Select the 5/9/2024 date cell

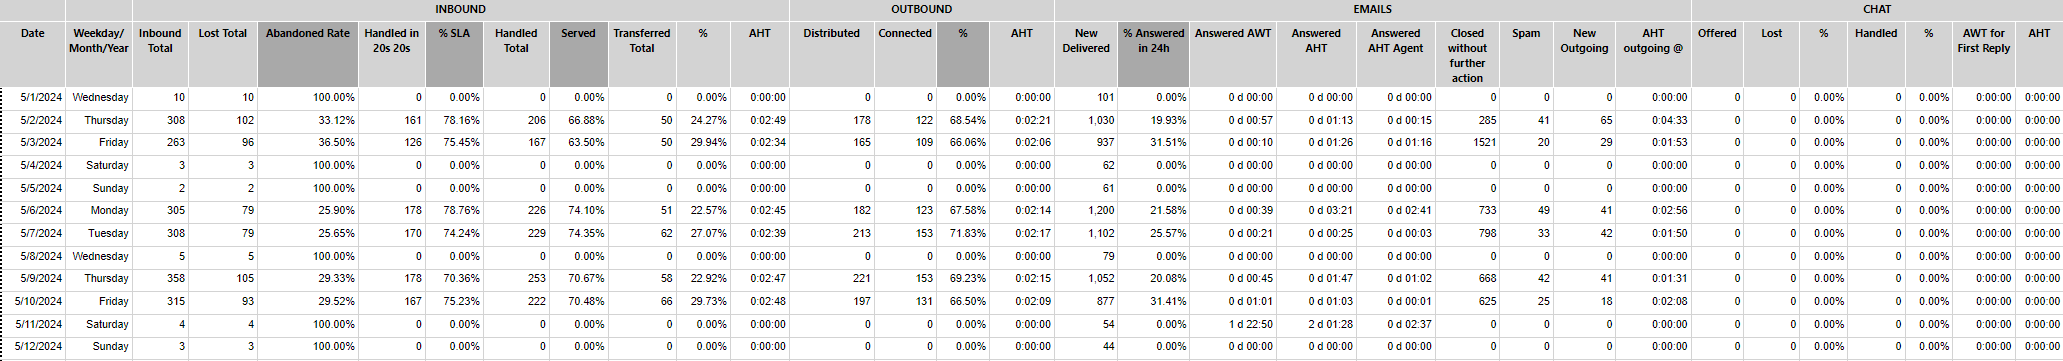[33, 279]
